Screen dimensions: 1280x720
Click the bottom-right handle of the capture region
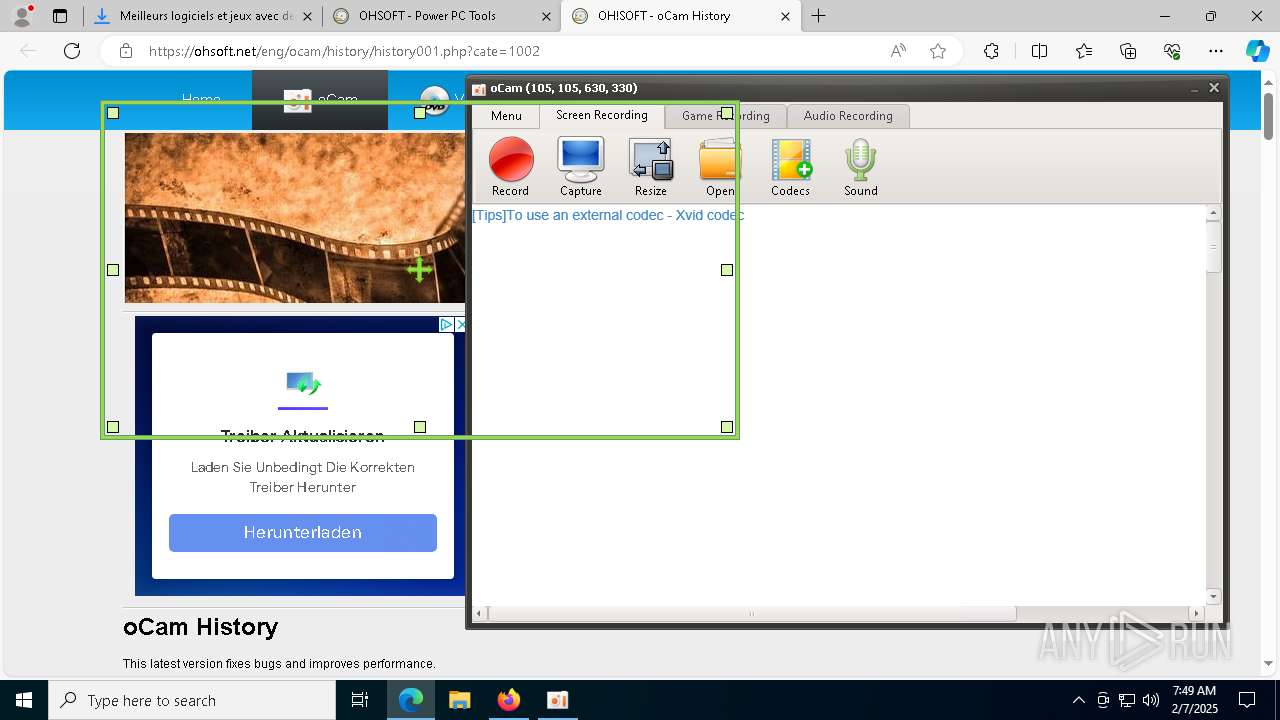727,427
